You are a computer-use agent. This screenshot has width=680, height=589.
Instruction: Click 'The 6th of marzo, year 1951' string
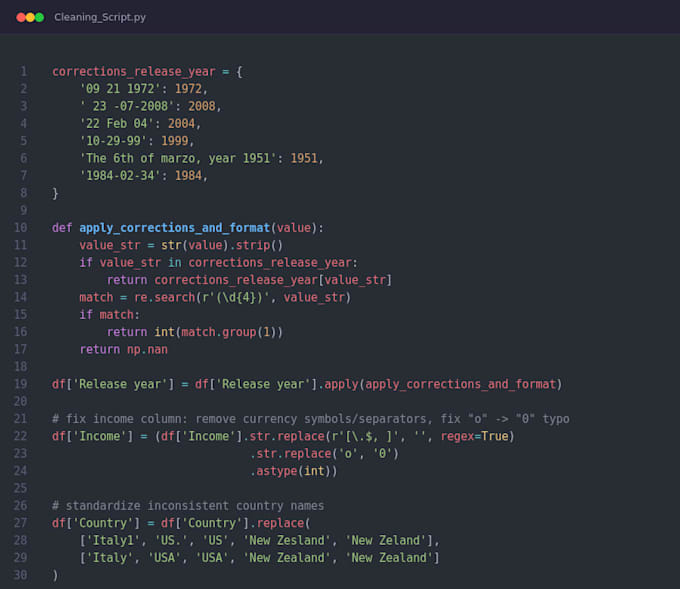[x=178, y=158]
